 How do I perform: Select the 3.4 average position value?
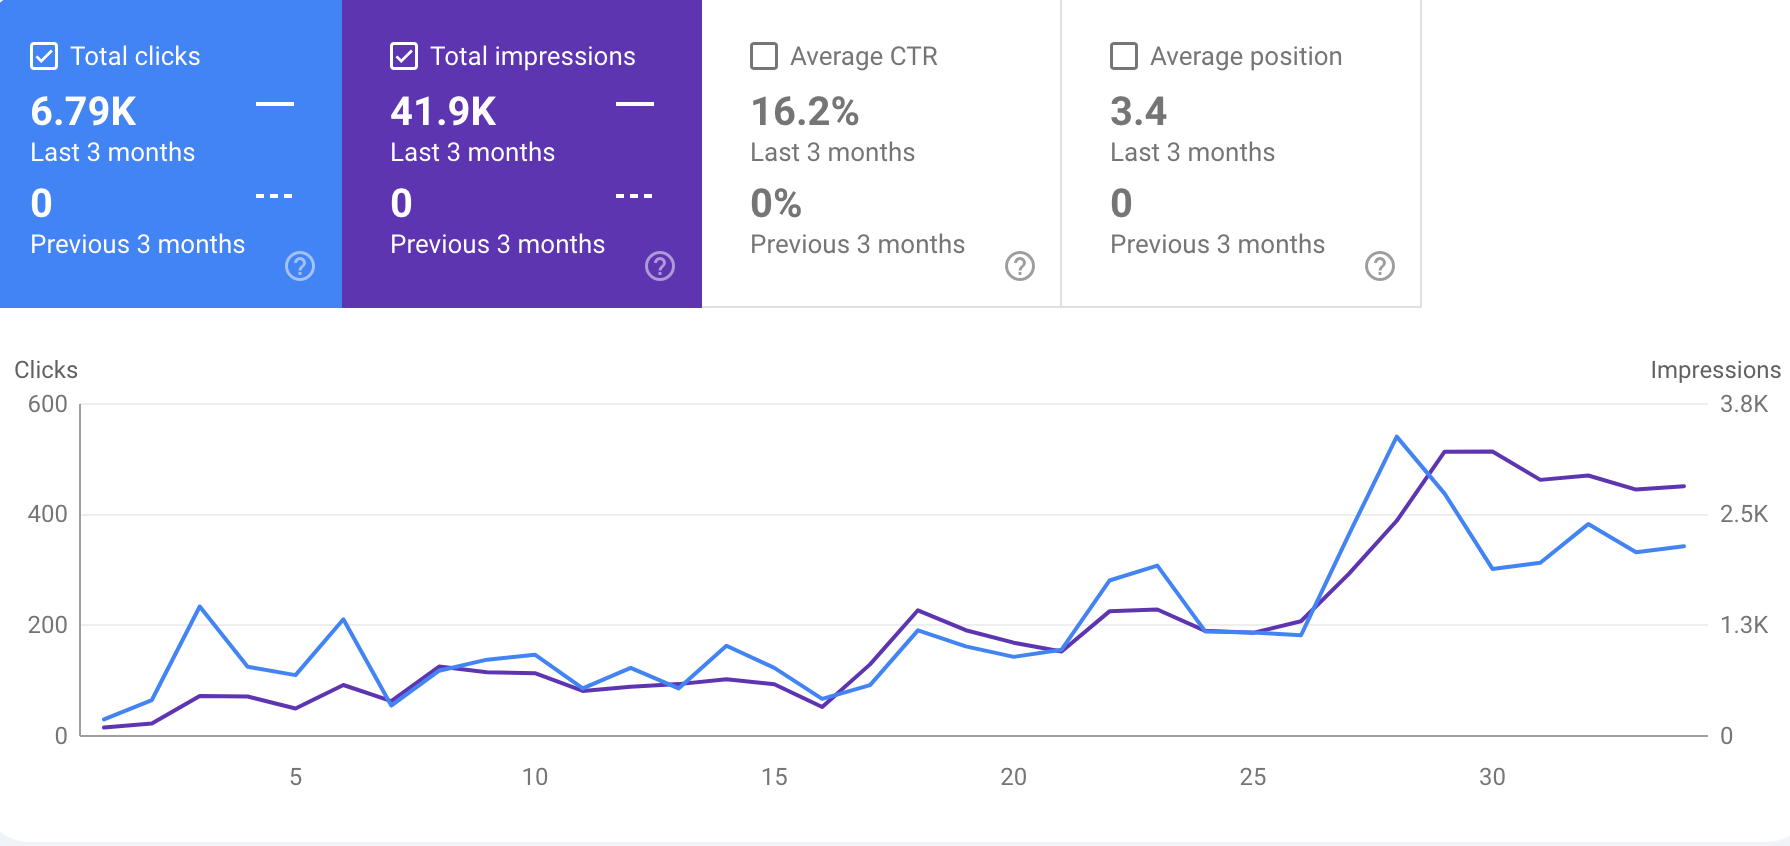point(1139,112)
